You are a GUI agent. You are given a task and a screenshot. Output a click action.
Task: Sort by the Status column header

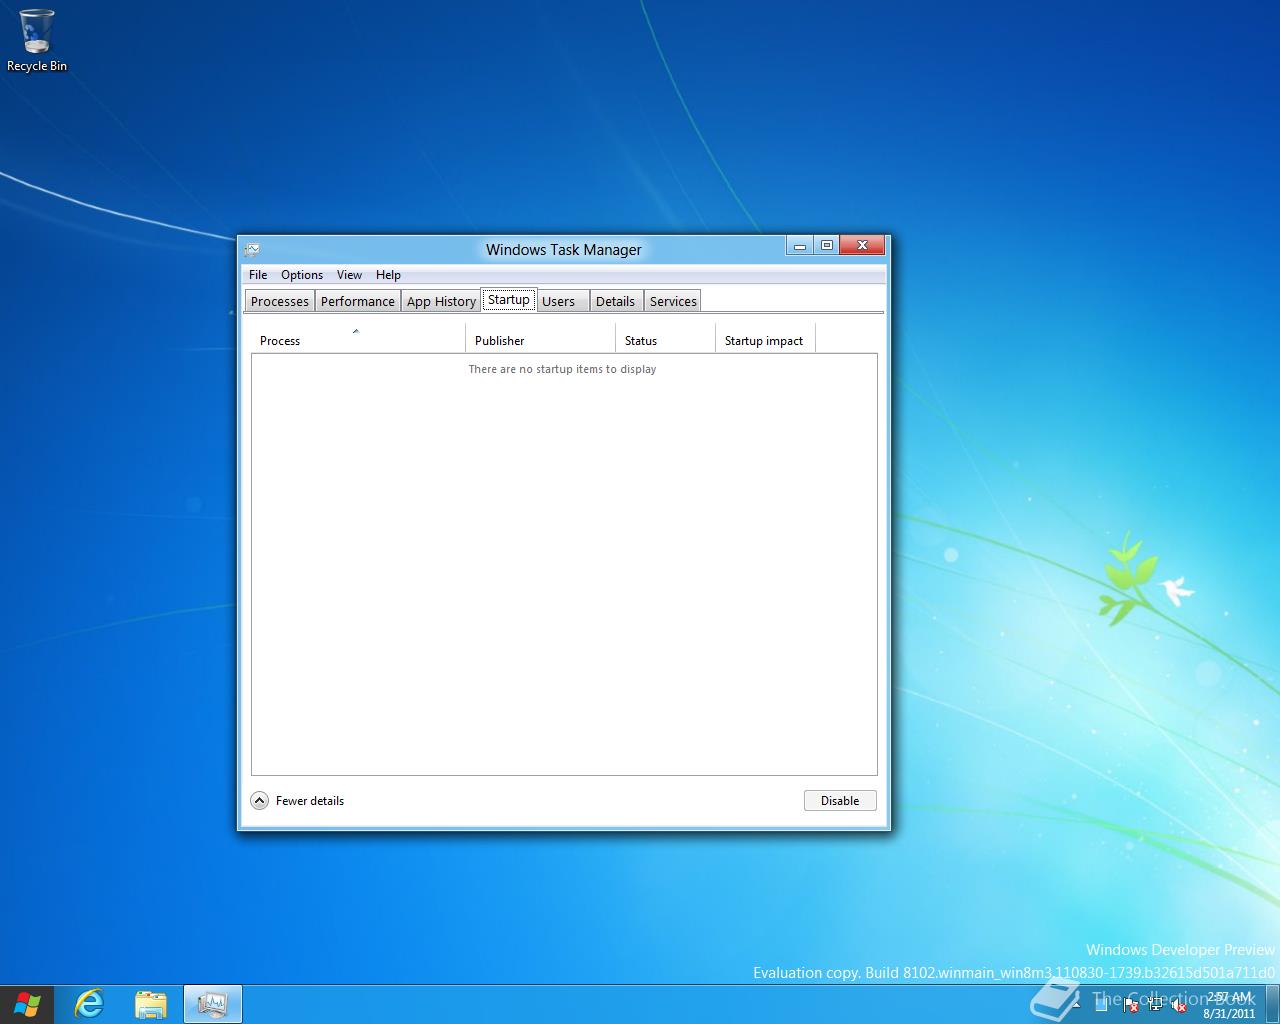(x=666, y=338)
